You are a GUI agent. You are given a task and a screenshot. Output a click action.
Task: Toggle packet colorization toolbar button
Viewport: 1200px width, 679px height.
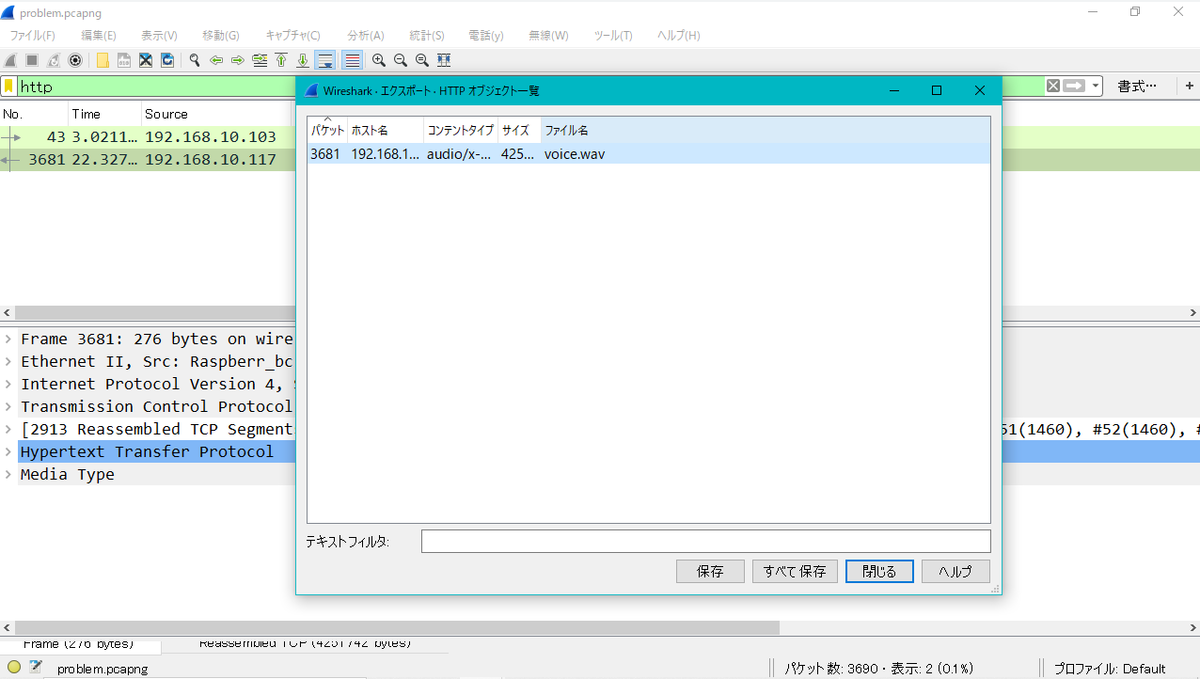[x=352, y=60]
